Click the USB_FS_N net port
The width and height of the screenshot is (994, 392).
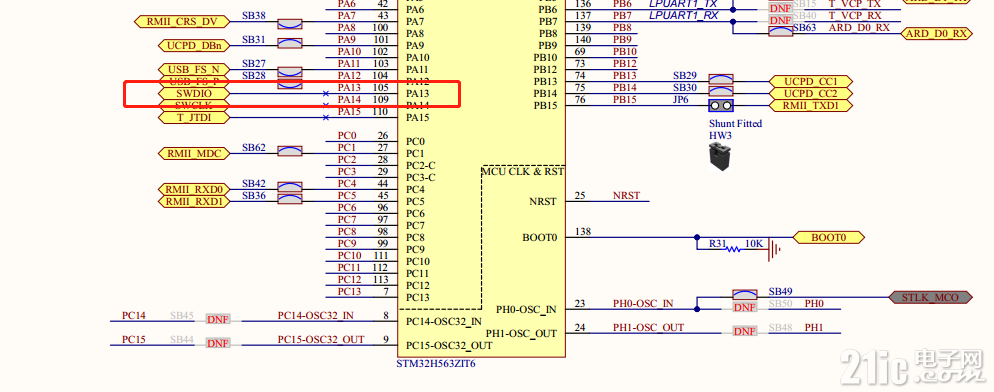[x=194, y=69]
